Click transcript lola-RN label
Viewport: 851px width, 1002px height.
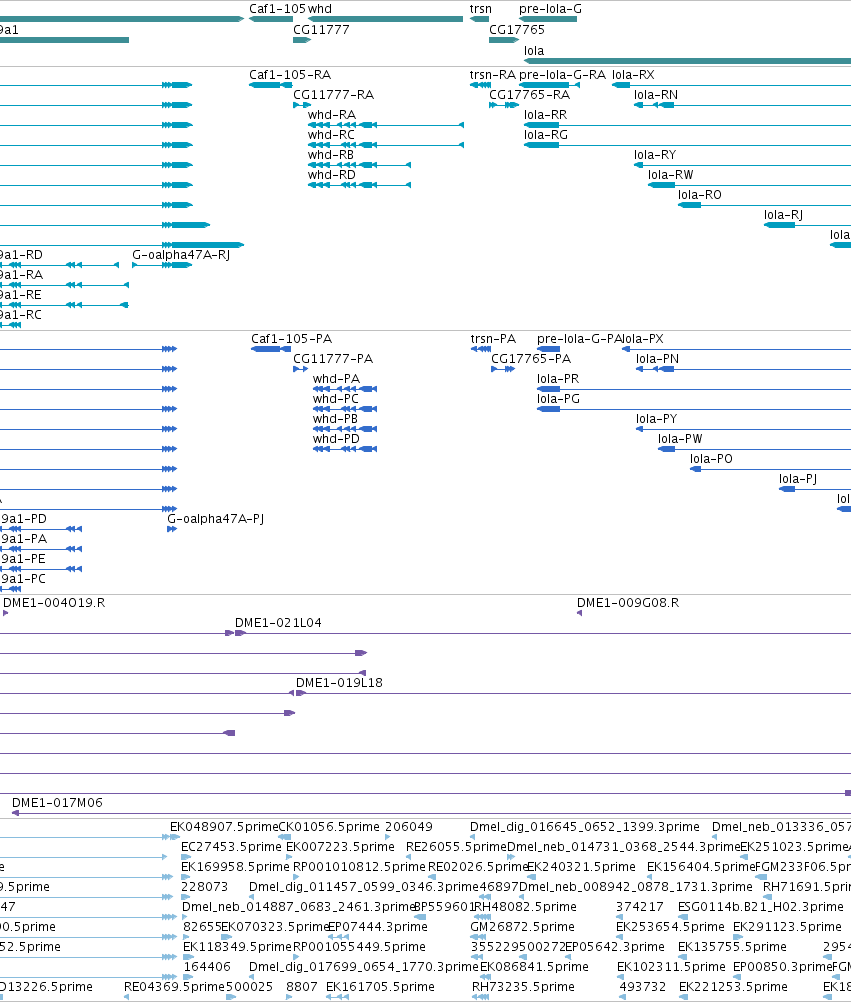pos(656,95)
